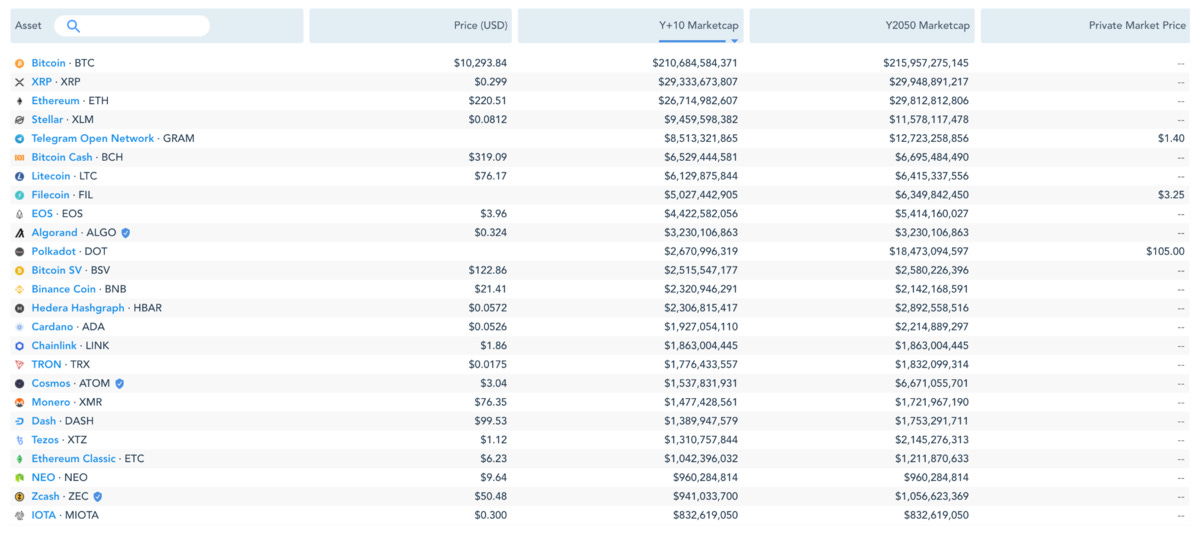Click the NEO logo icon

tap(19, 478)
